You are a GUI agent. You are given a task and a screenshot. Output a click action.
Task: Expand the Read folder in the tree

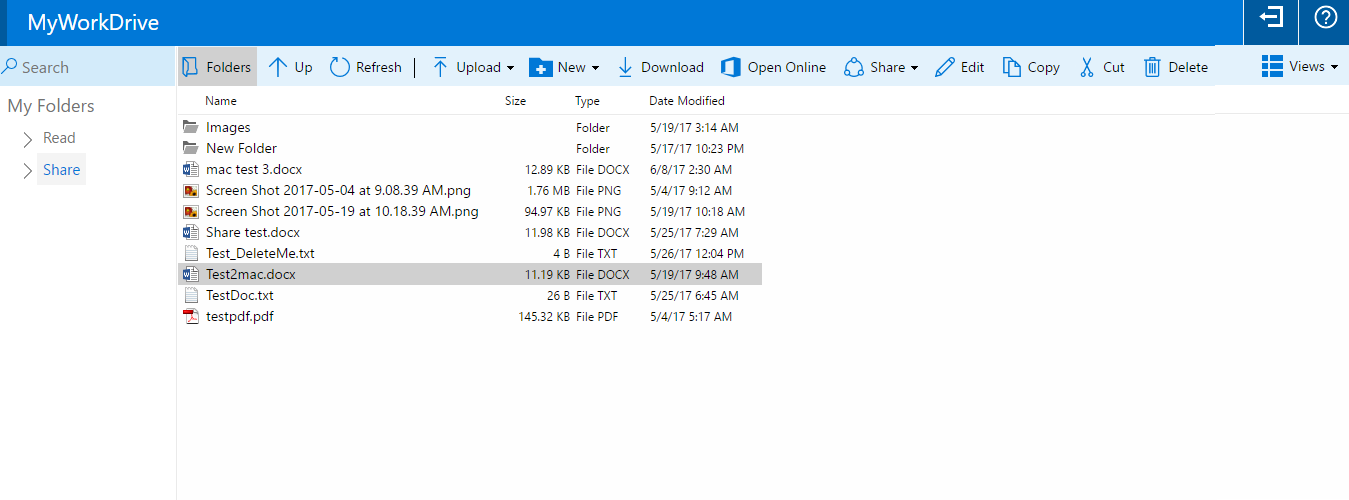point(28,139)
